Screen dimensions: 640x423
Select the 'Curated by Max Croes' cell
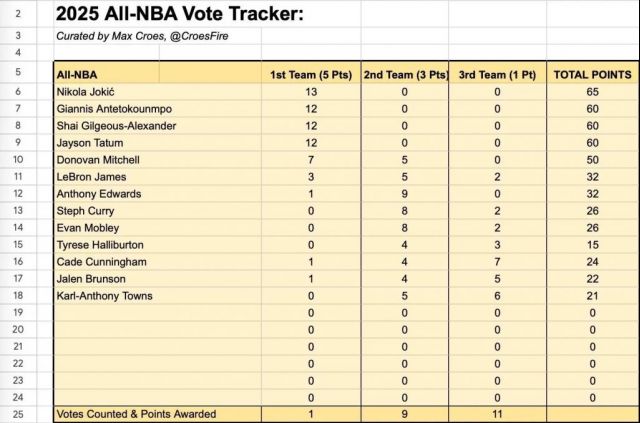(142, 36)
